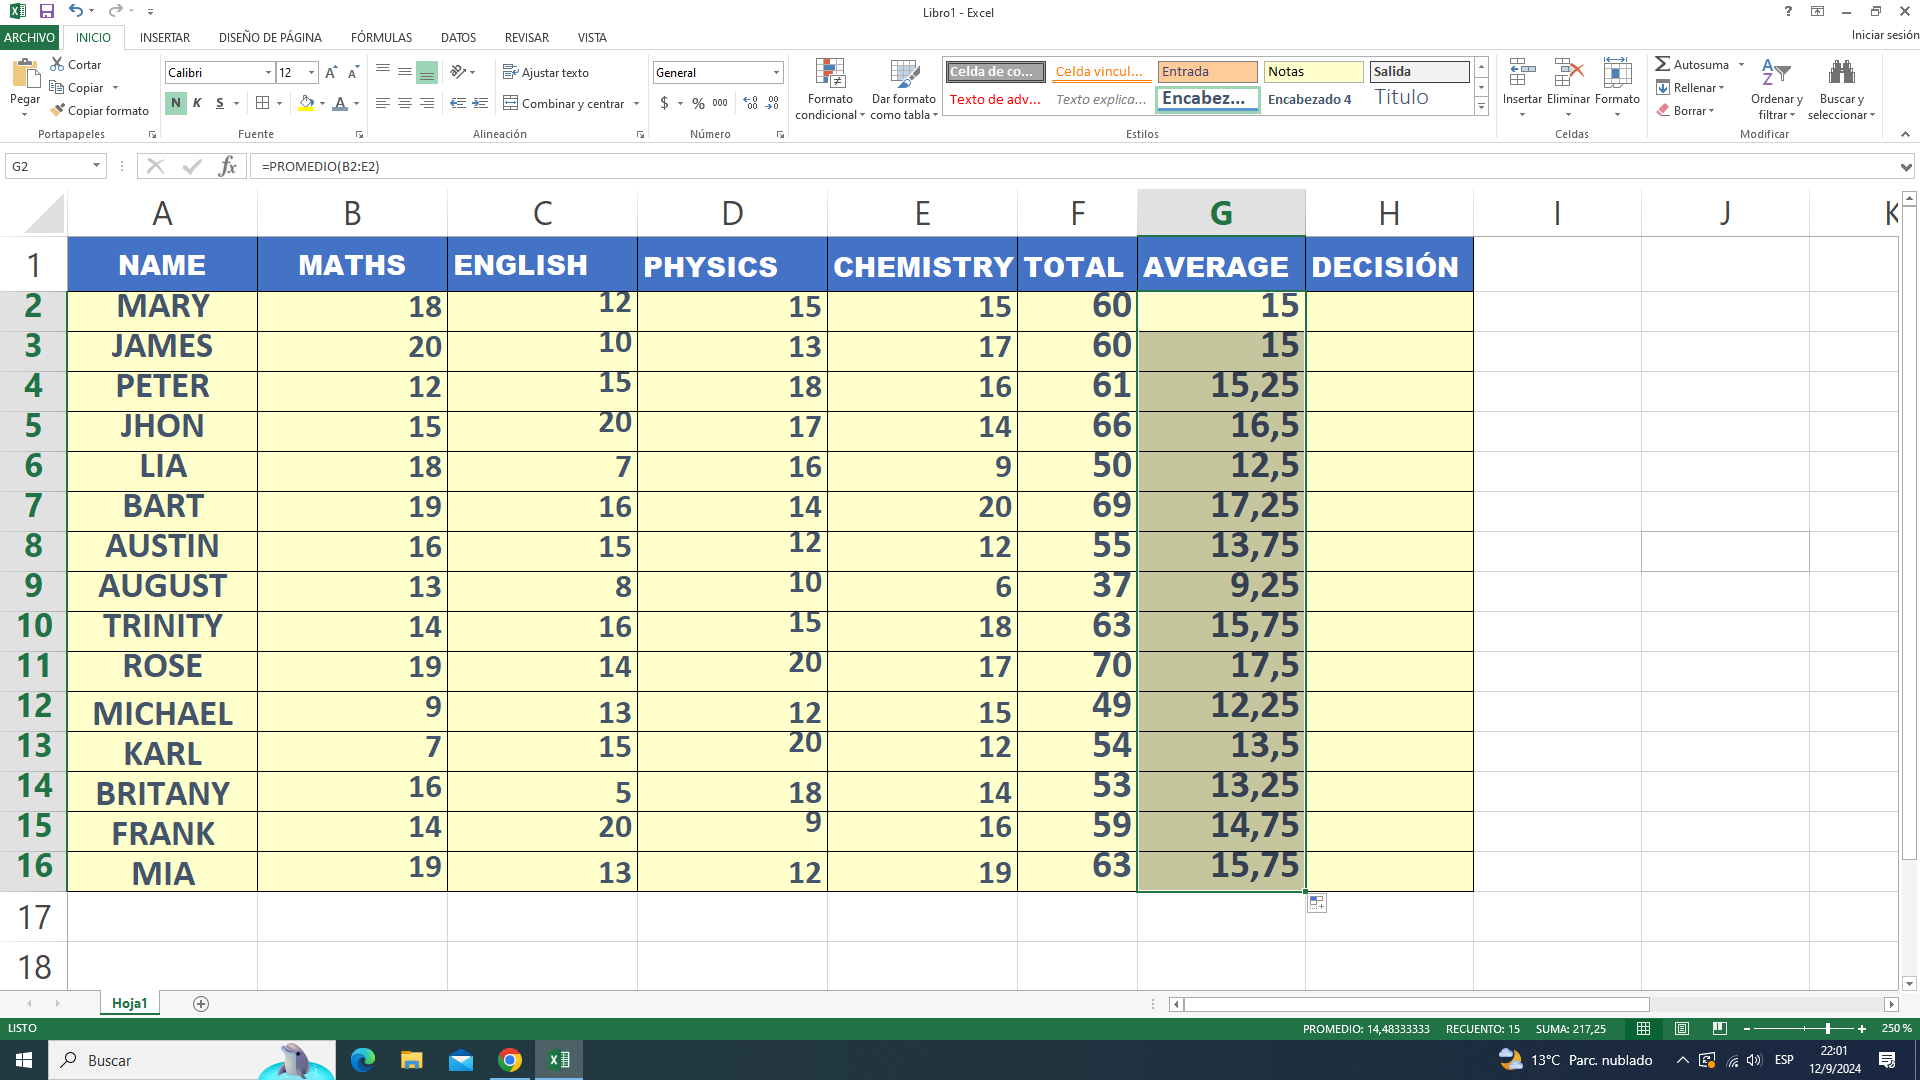Image resolution: width=1920 pixels, height=1080 pixels.
Task: Click the borders icon in Fuente group
Action: pyautogui.click(x=262, y=103)
